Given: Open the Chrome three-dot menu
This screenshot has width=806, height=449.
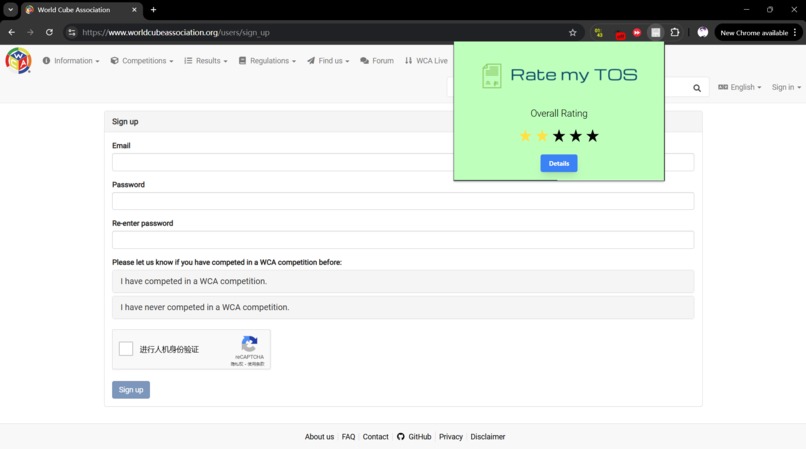Looking at the screenshot, I should 795,32.
